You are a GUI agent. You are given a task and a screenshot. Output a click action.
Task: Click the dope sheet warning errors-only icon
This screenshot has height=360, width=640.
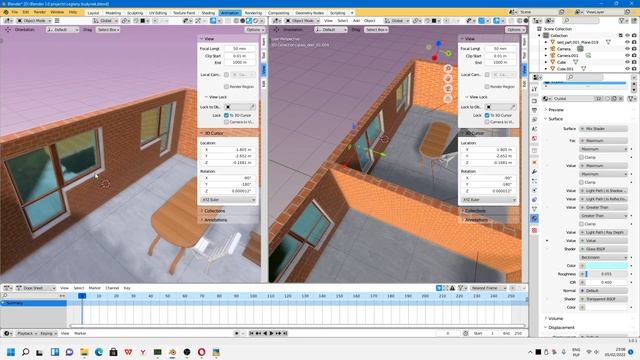point(452,288)
